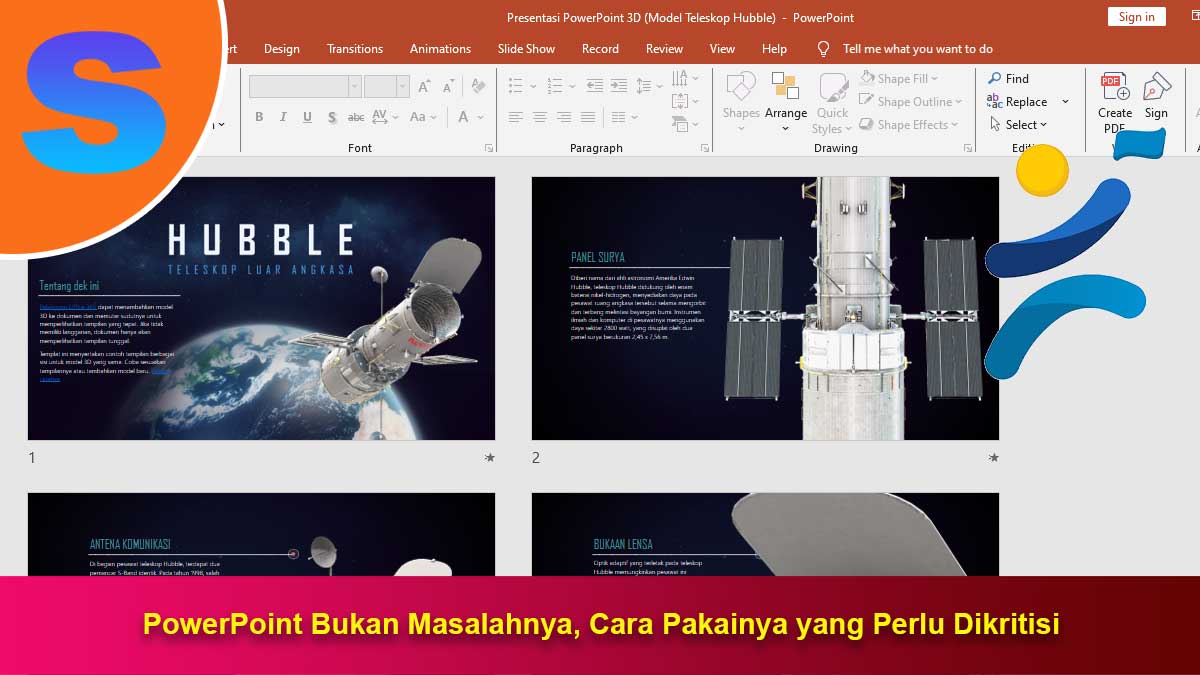Image resolution: width=1200 pixels, height=675 pixels.
Task: Toggle justify paragraph alignment
Action: (588, 117)
